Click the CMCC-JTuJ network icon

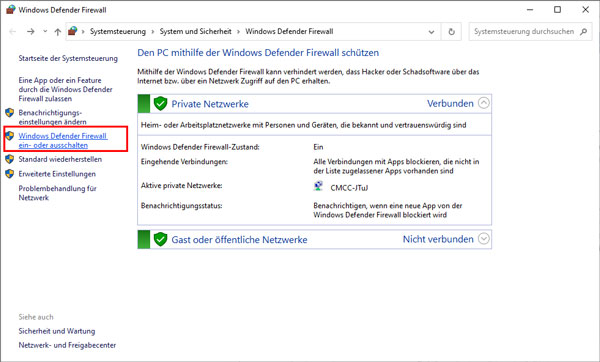click(318, 186)
